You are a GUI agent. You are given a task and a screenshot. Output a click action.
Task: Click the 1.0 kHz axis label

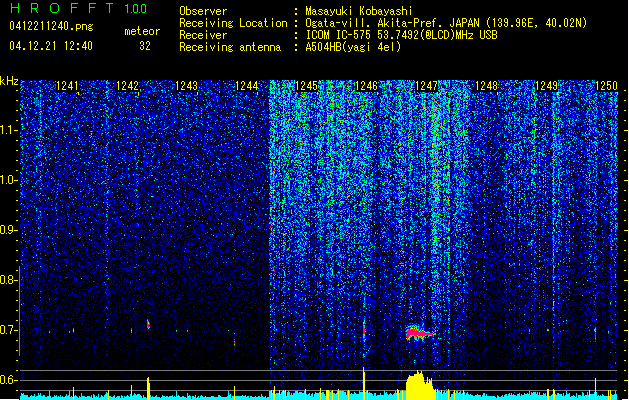9,180
